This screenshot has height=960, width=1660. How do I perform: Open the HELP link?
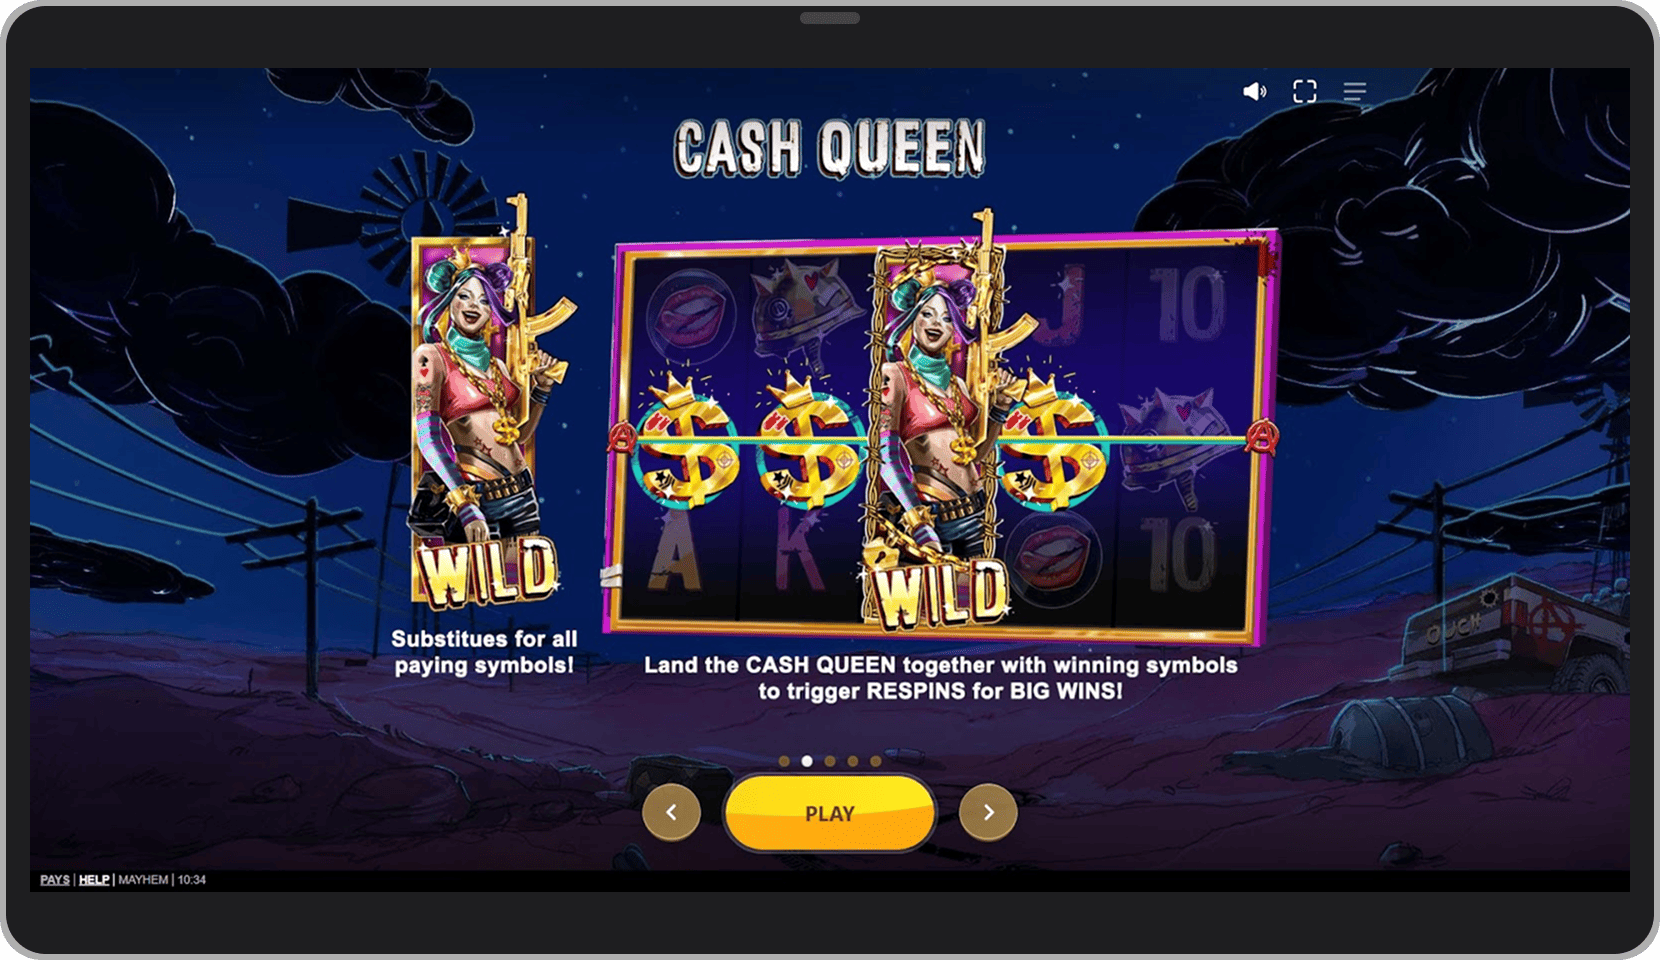point(94,880)
